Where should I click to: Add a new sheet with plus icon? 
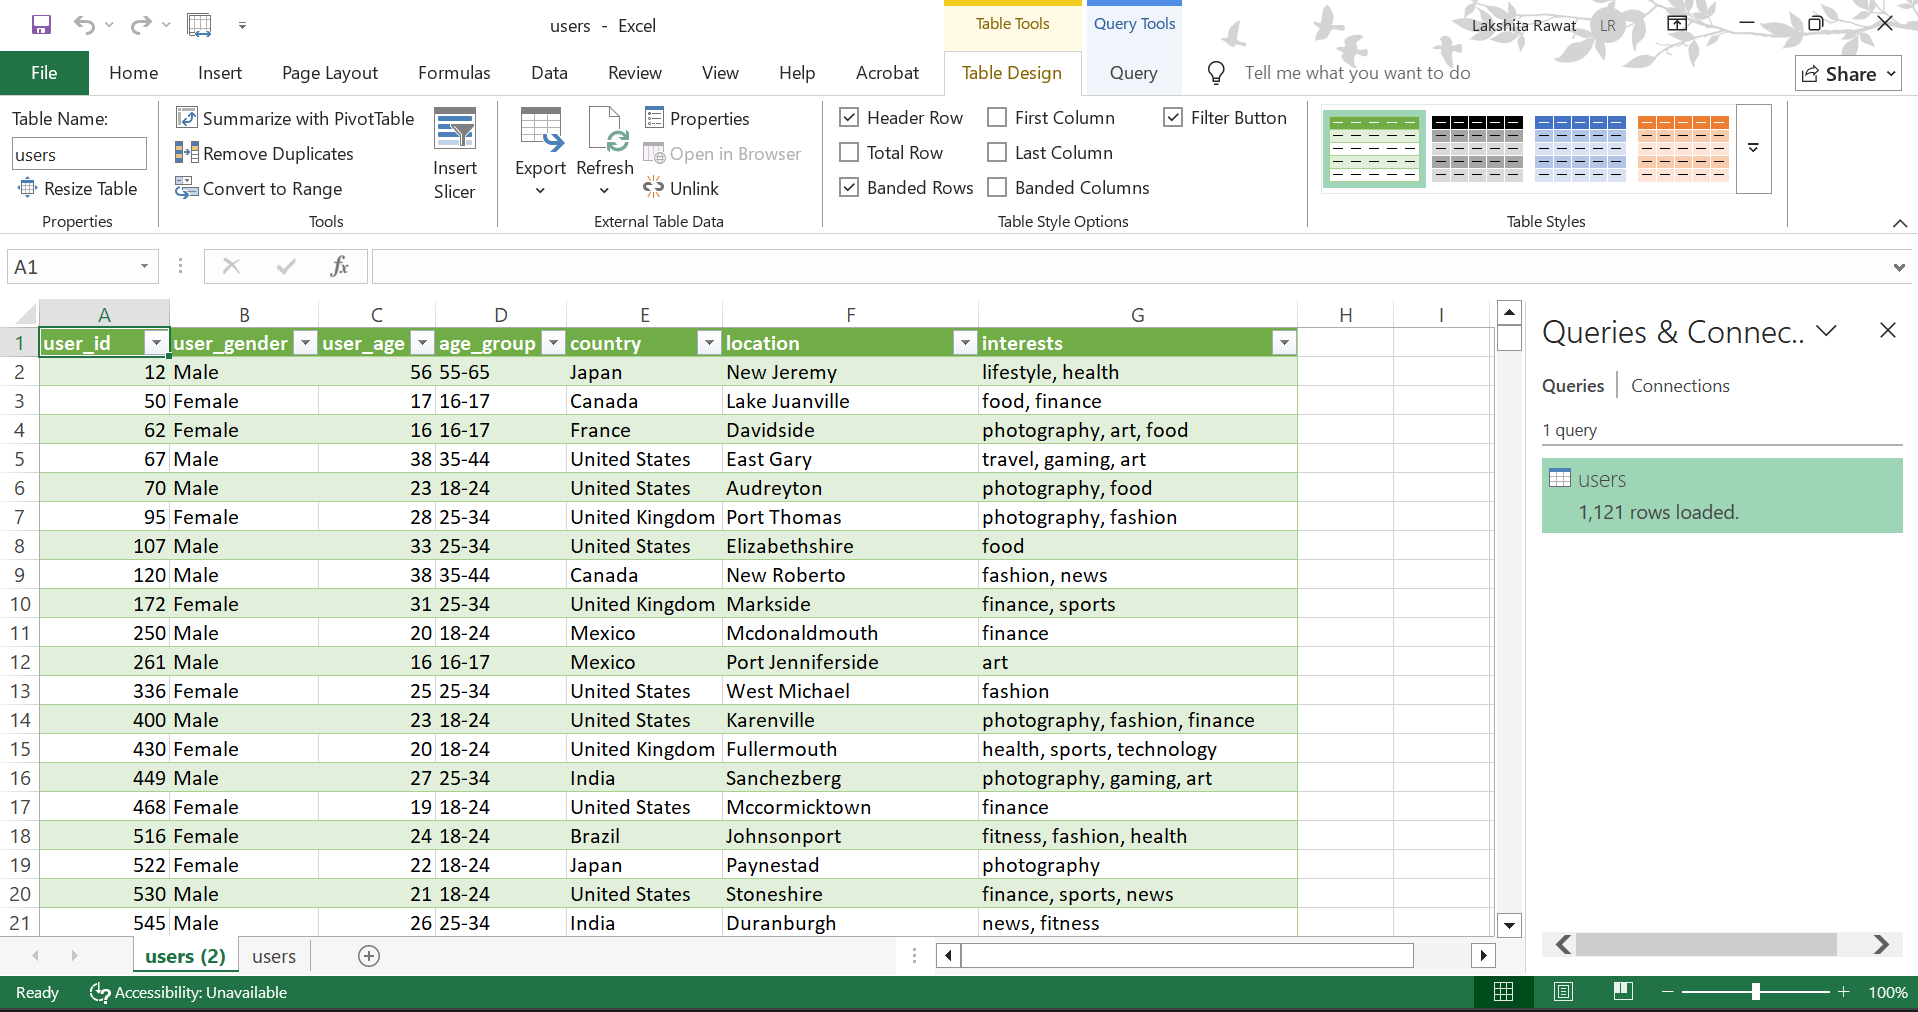click(x=369, y=956)
